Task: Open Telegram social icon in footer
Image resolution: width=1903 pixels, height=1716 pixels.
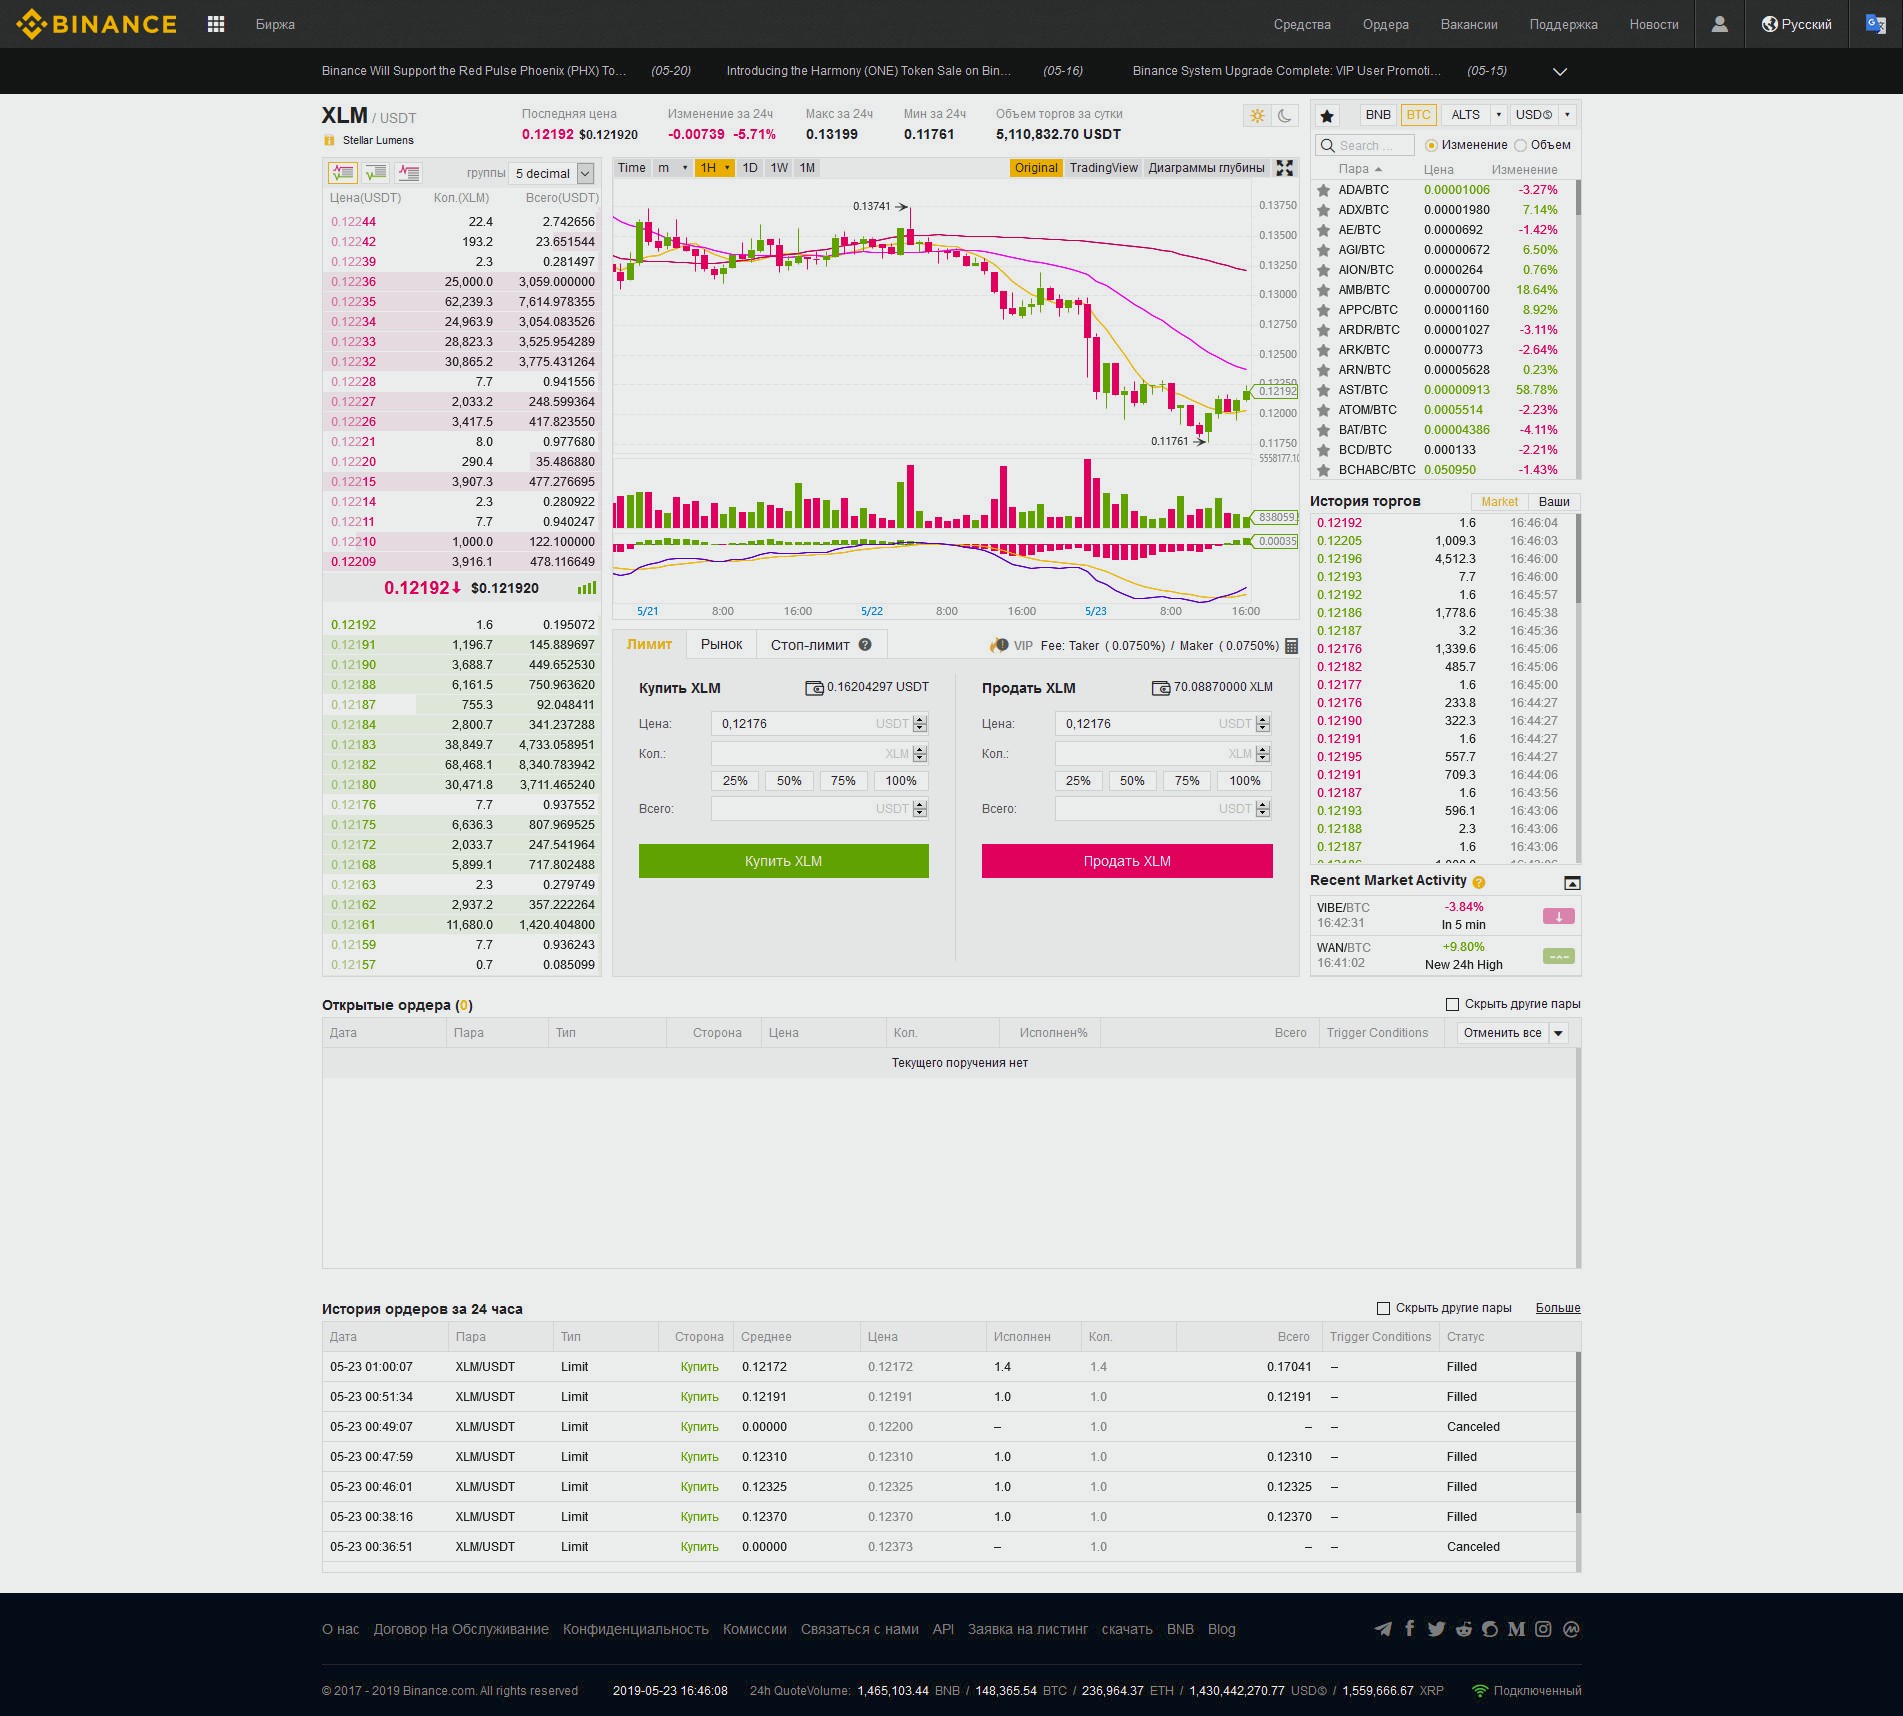Action: (1383, 1629)
